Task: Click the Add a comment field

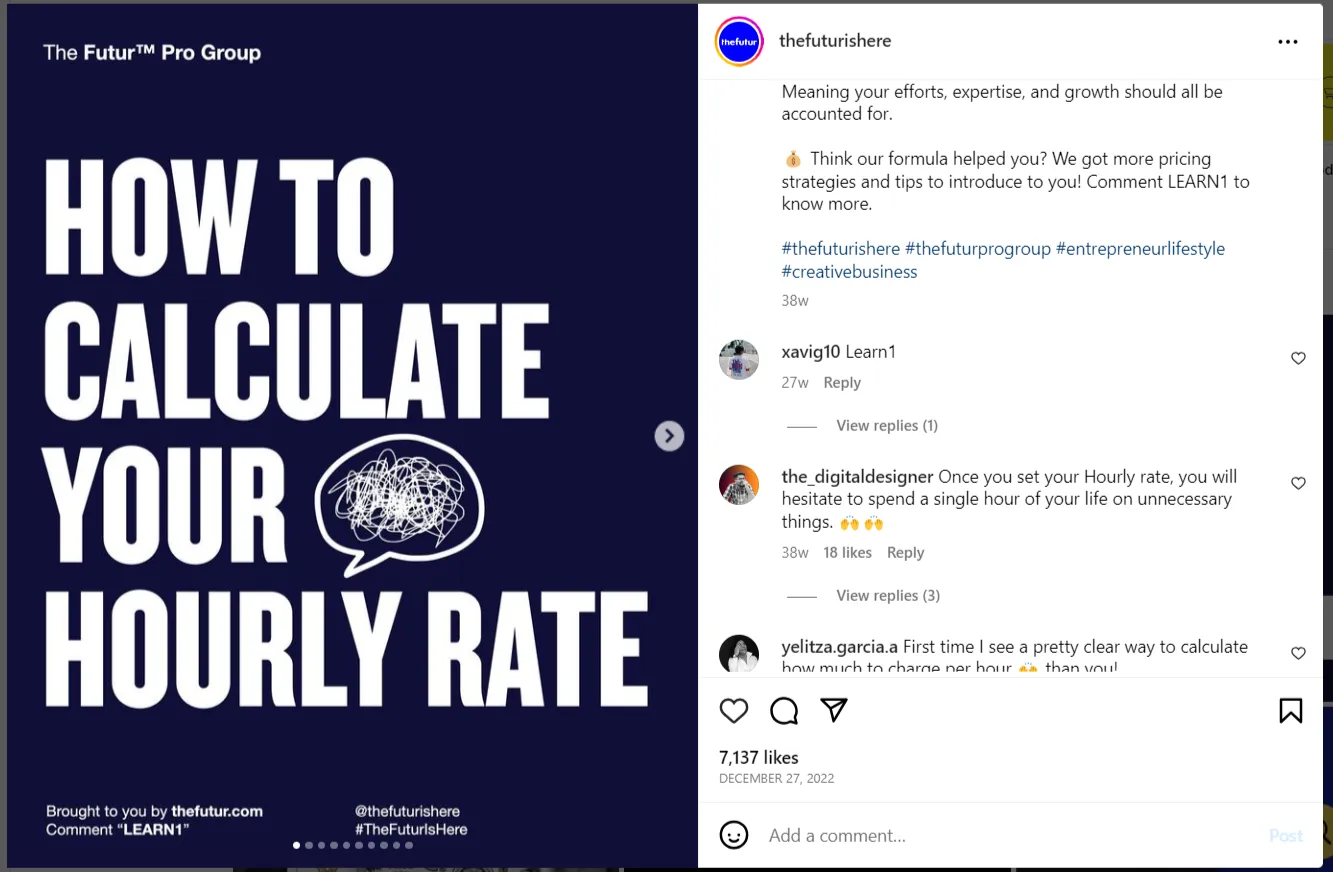Action: tap(1000, 835)
